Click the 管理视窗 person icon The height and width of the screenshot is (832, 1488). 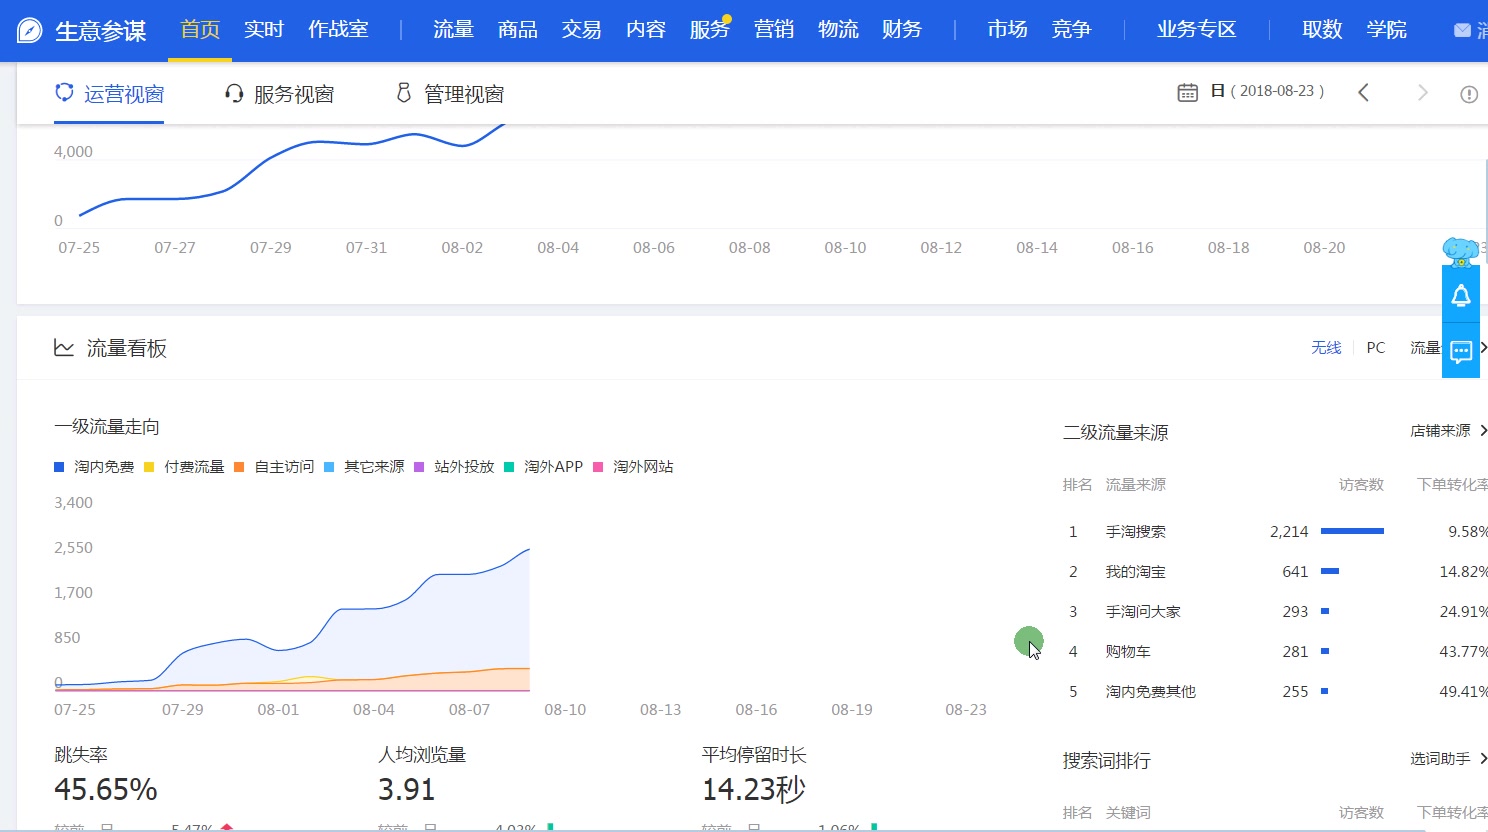pyautogui.click(x=404, y=93)
